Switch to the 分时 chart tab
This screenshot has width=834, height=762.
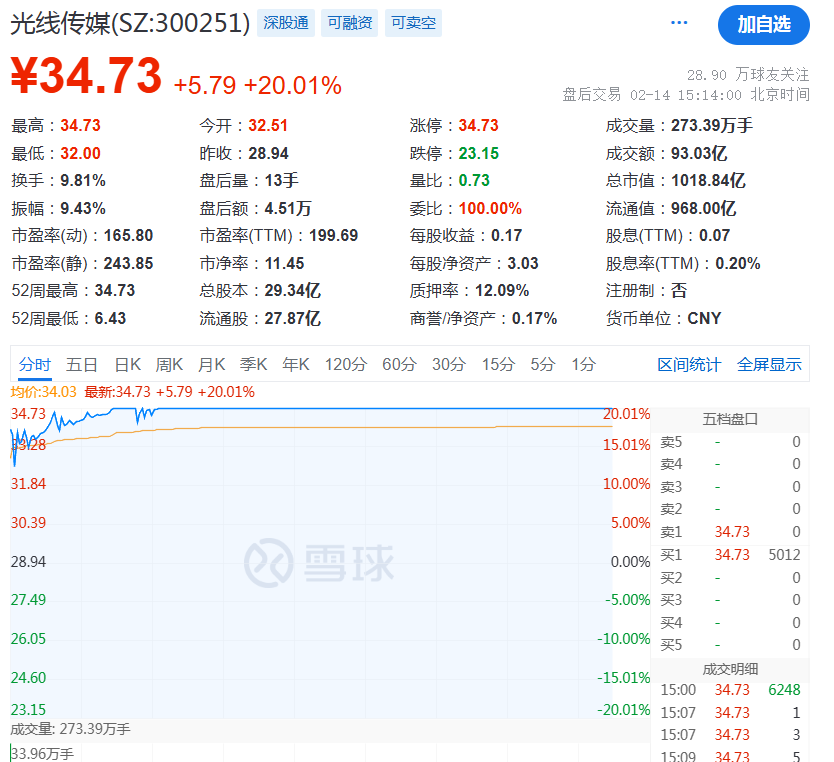(33, 364)
